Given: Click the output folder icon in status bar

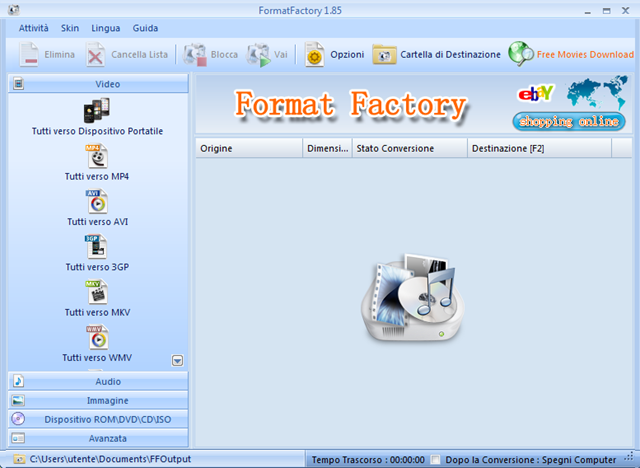Looking at the screenshot, I should point(19,459).
